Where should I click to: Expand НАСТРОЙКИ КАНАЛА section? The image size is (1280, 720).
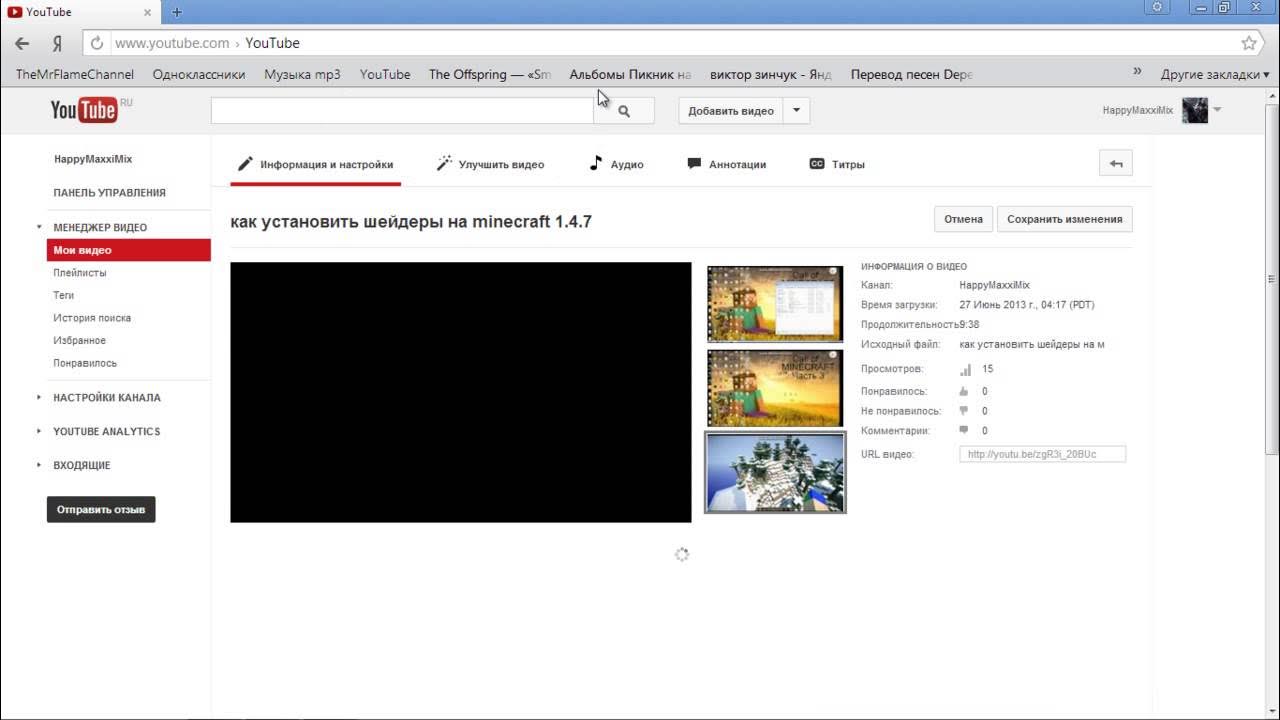coord(39,397)
